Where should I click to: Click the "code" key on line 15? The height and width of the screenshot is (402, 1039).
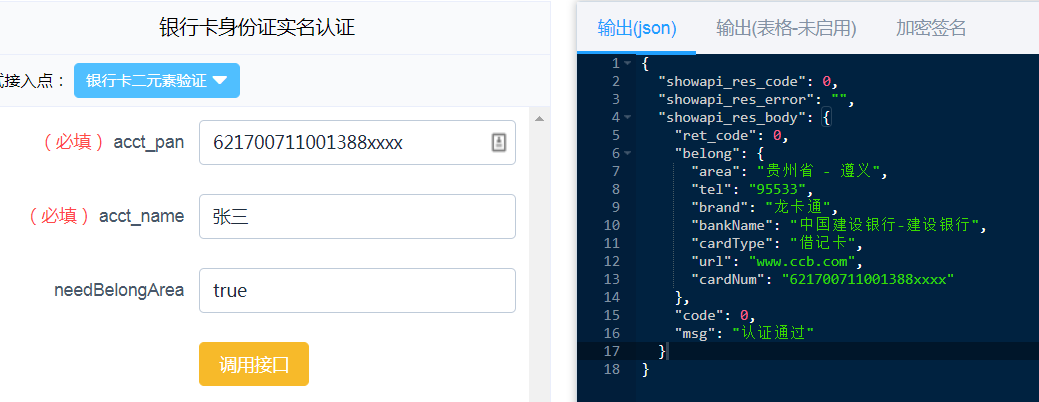coord(699,315)
